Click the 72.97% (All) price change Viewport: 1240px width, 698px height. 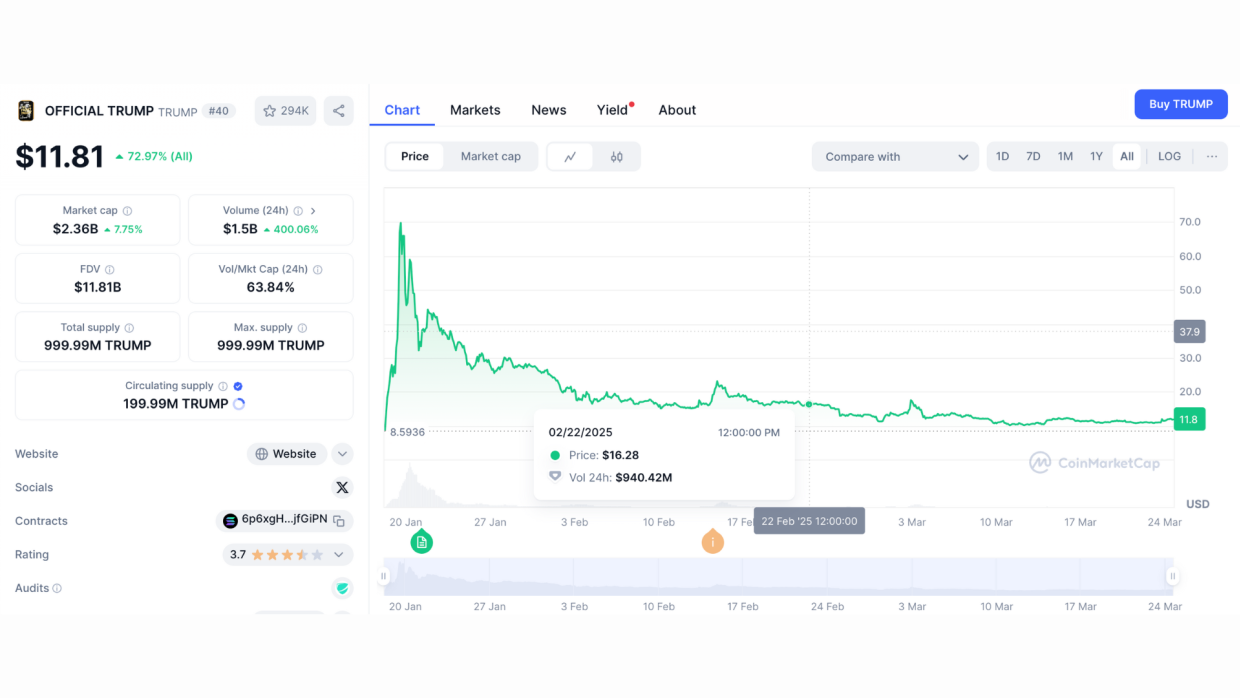pos(154,157)
